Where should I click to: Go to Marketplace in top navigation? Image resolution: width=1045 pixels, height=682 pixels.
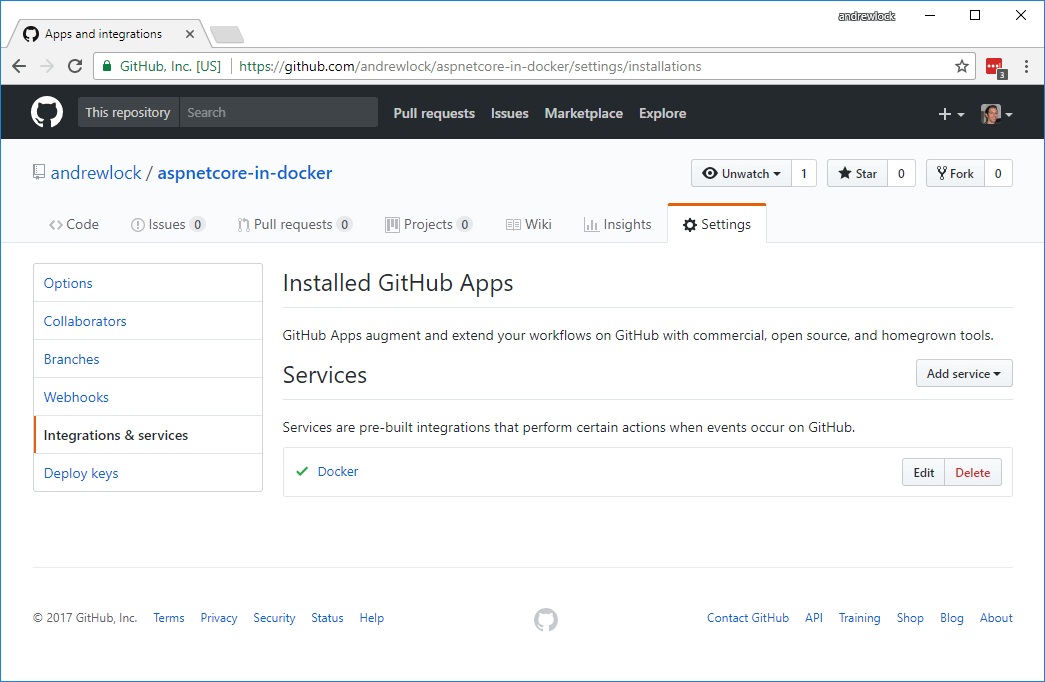coord(583,113)
